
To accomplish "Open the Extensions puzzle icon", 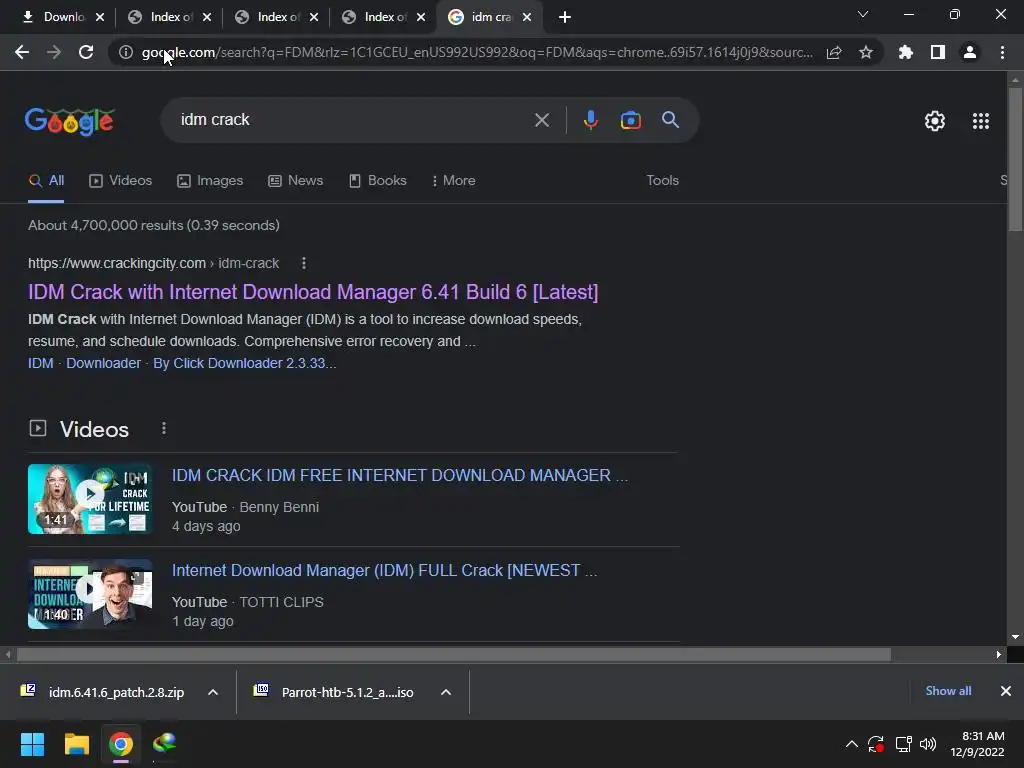I will click(906, 52).
